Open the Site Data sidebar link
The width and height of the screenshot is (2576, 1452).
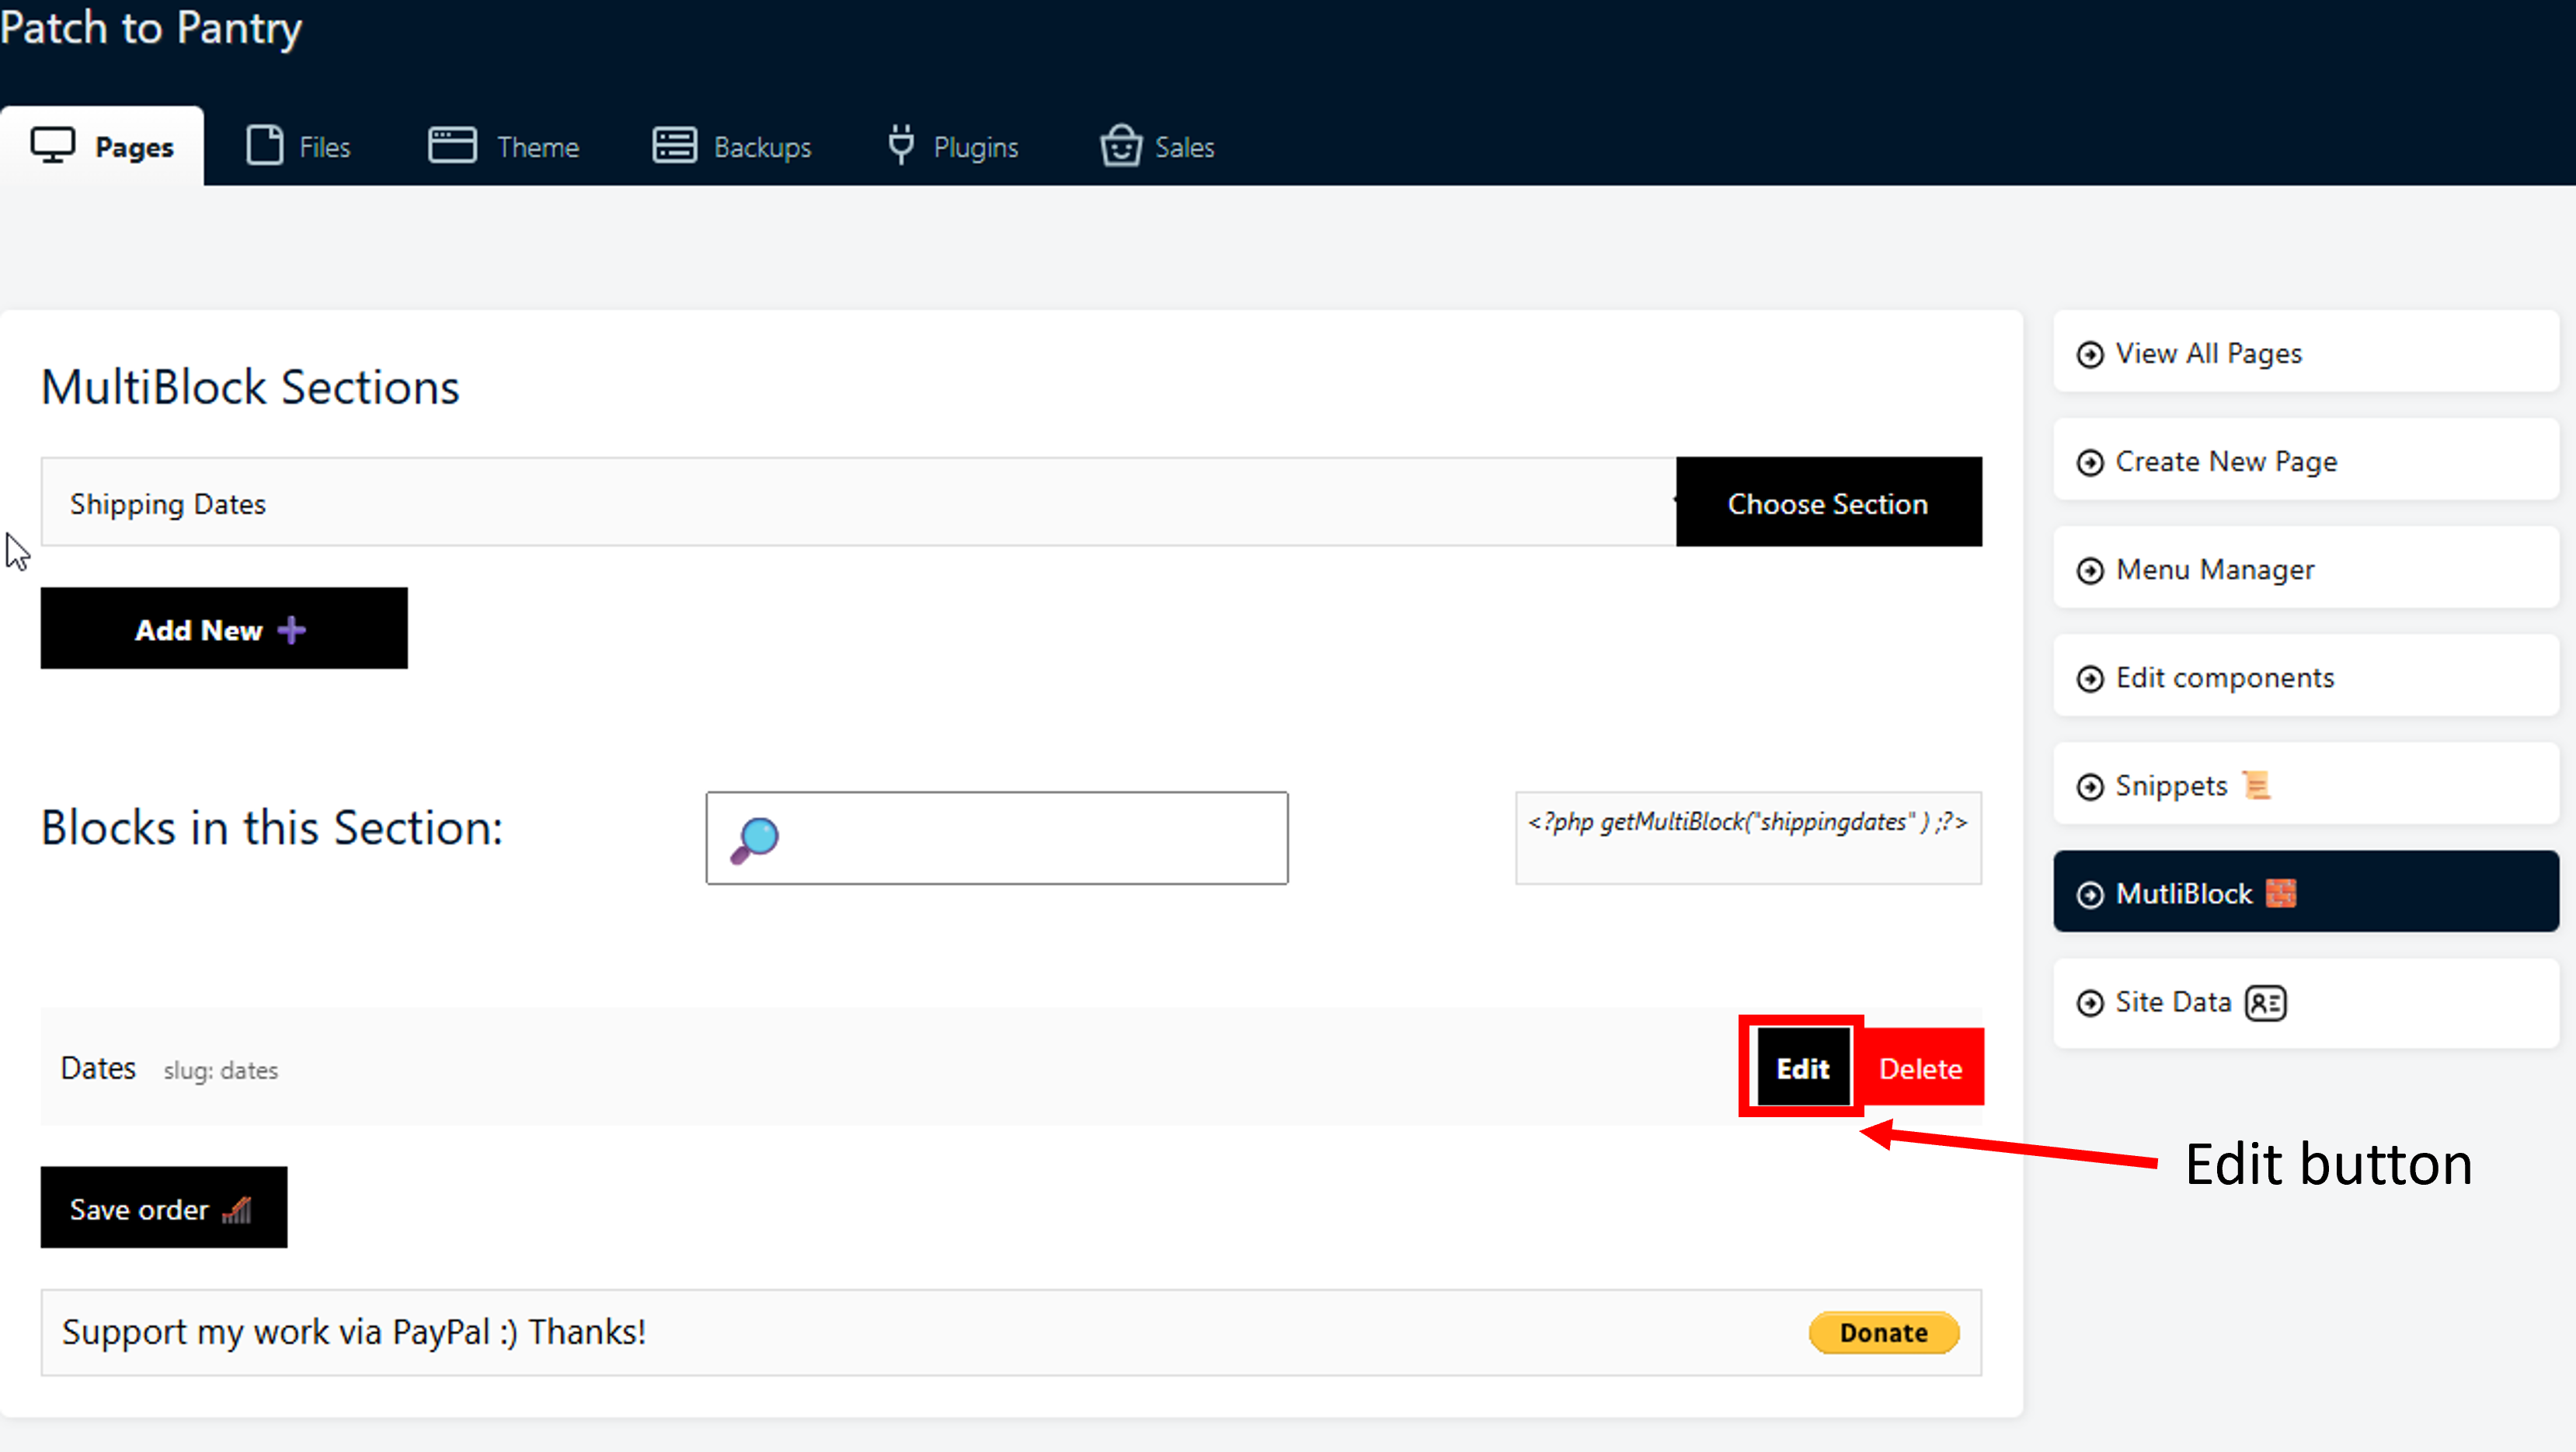tap(2306, 1003)
